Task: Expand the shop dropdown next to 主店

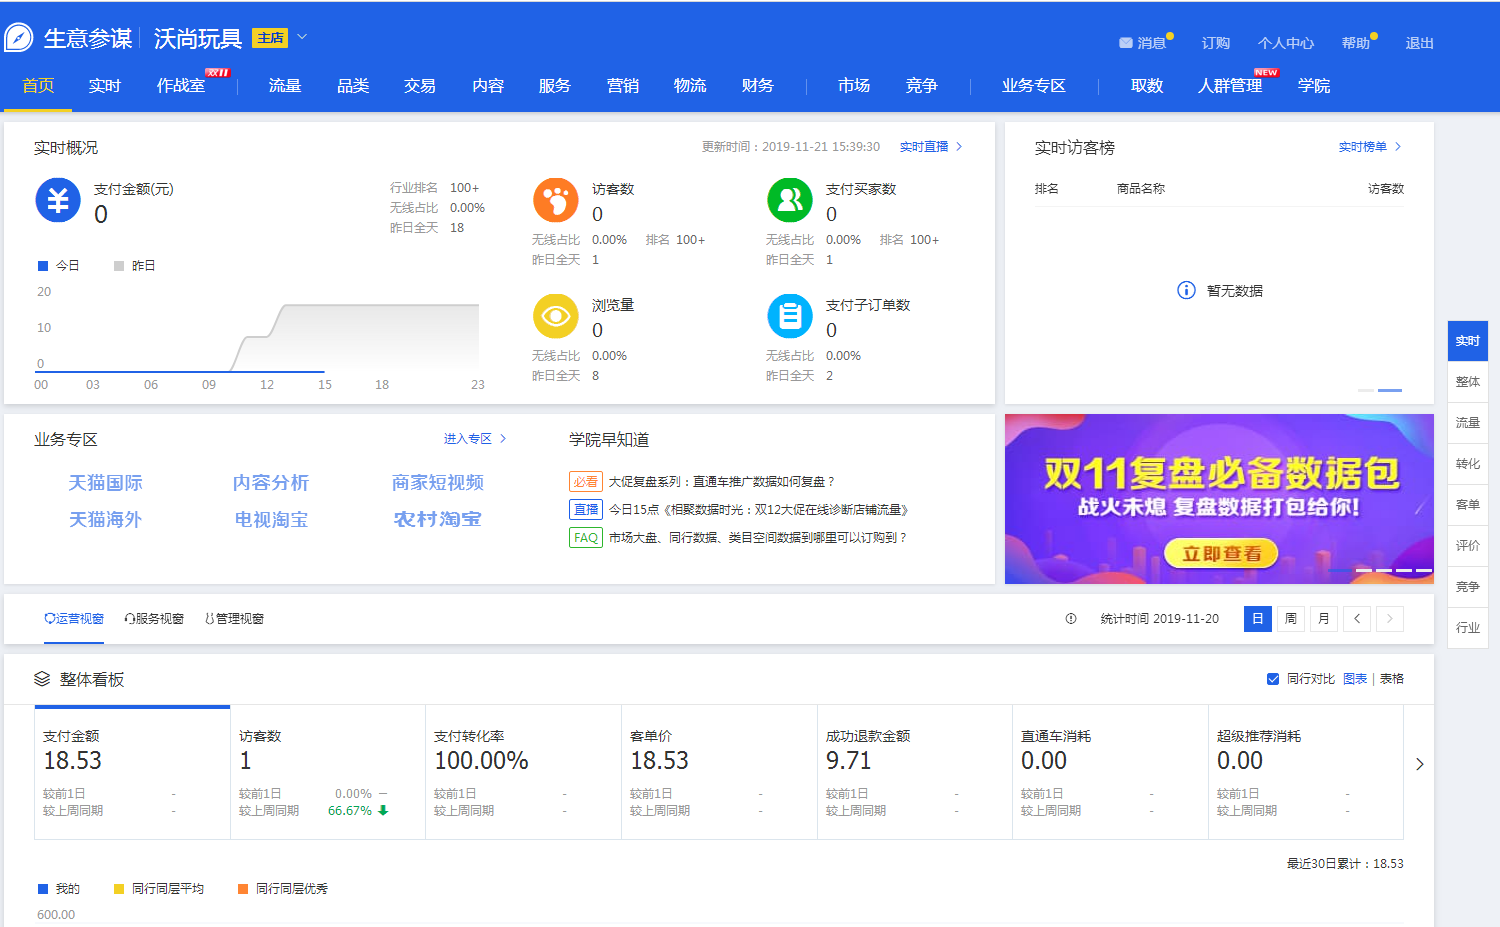Action: pyautogui.click(x=302, y=37)
